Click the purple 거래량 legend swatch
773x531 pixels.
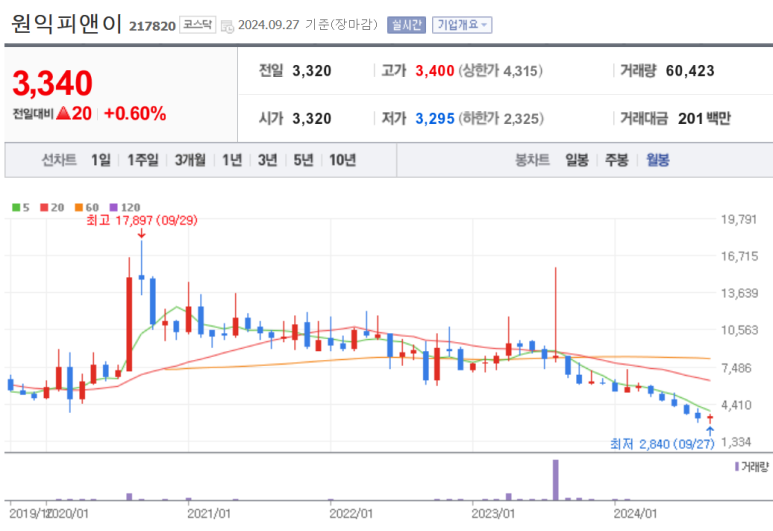coord(737,466)
